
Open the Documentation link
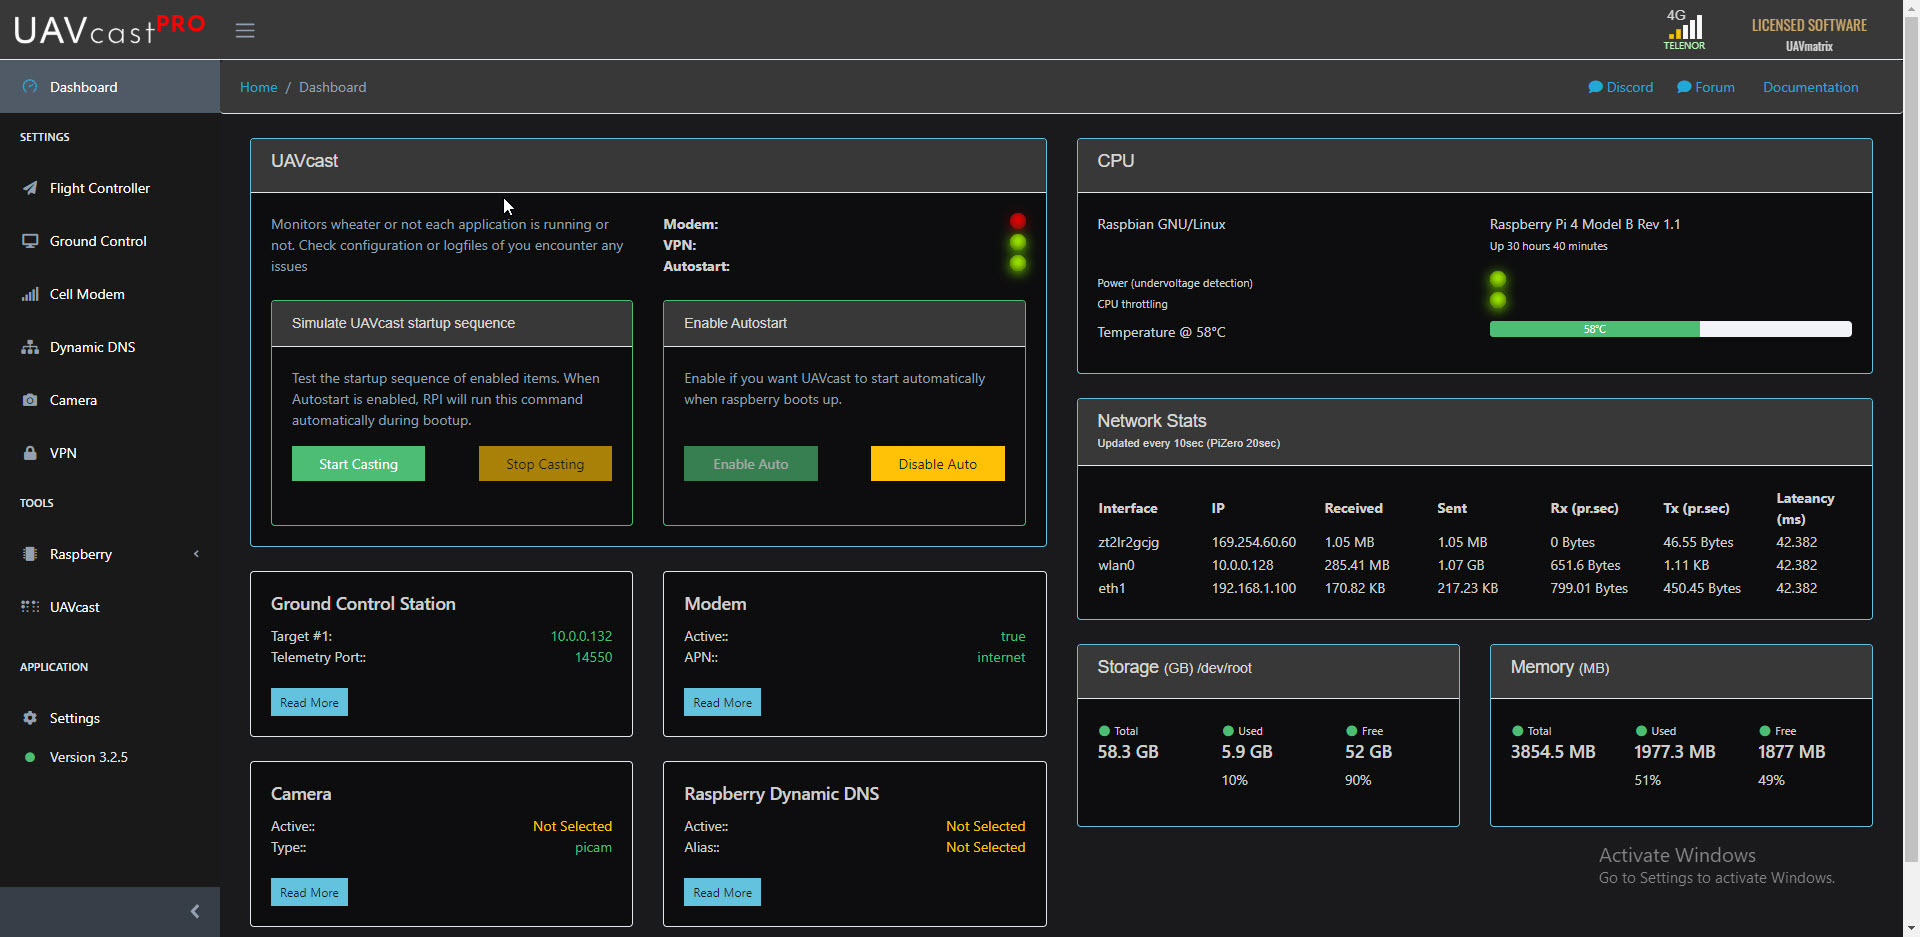pos(1810,87)
